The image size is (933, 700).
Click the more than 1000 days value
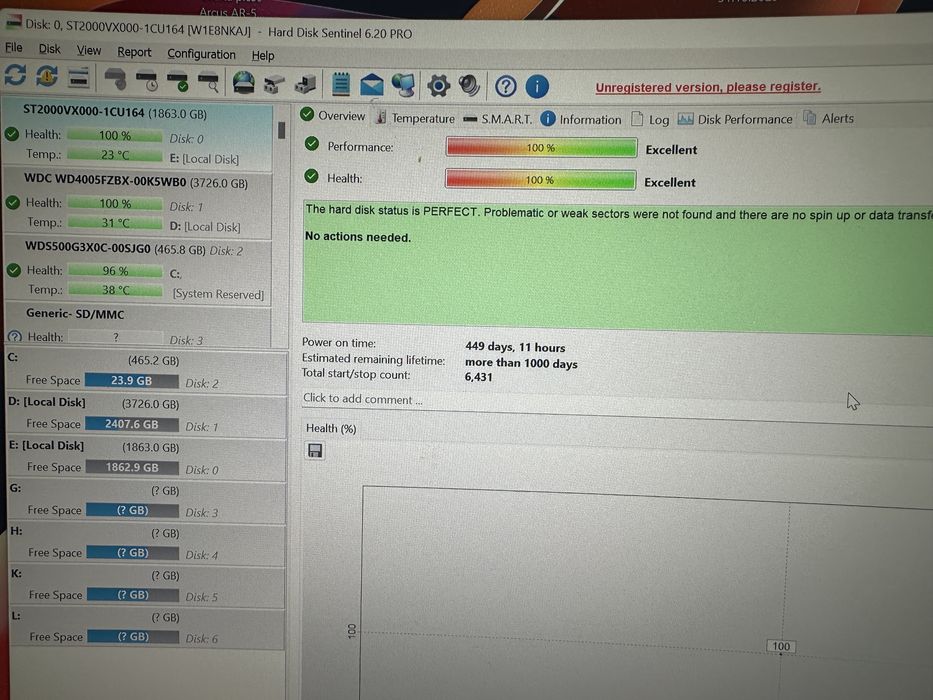521,362
